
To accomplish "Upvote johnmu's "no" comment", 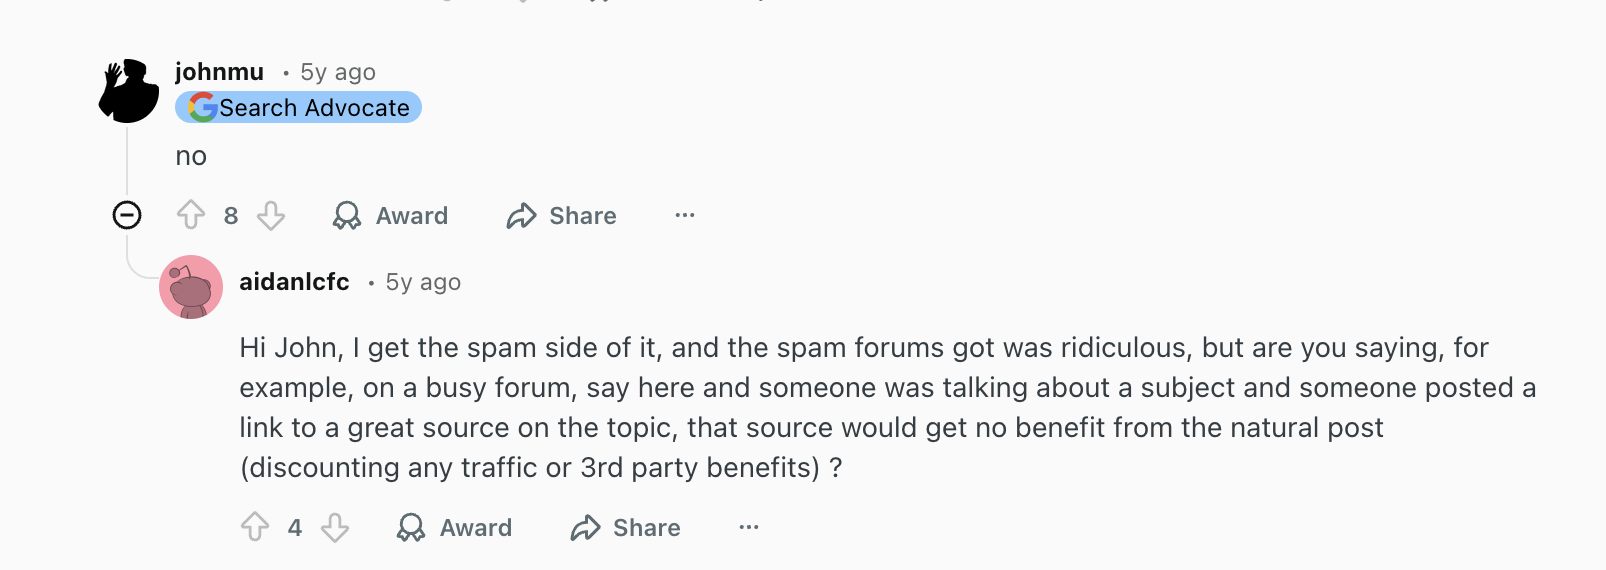I will click(191, 215).
